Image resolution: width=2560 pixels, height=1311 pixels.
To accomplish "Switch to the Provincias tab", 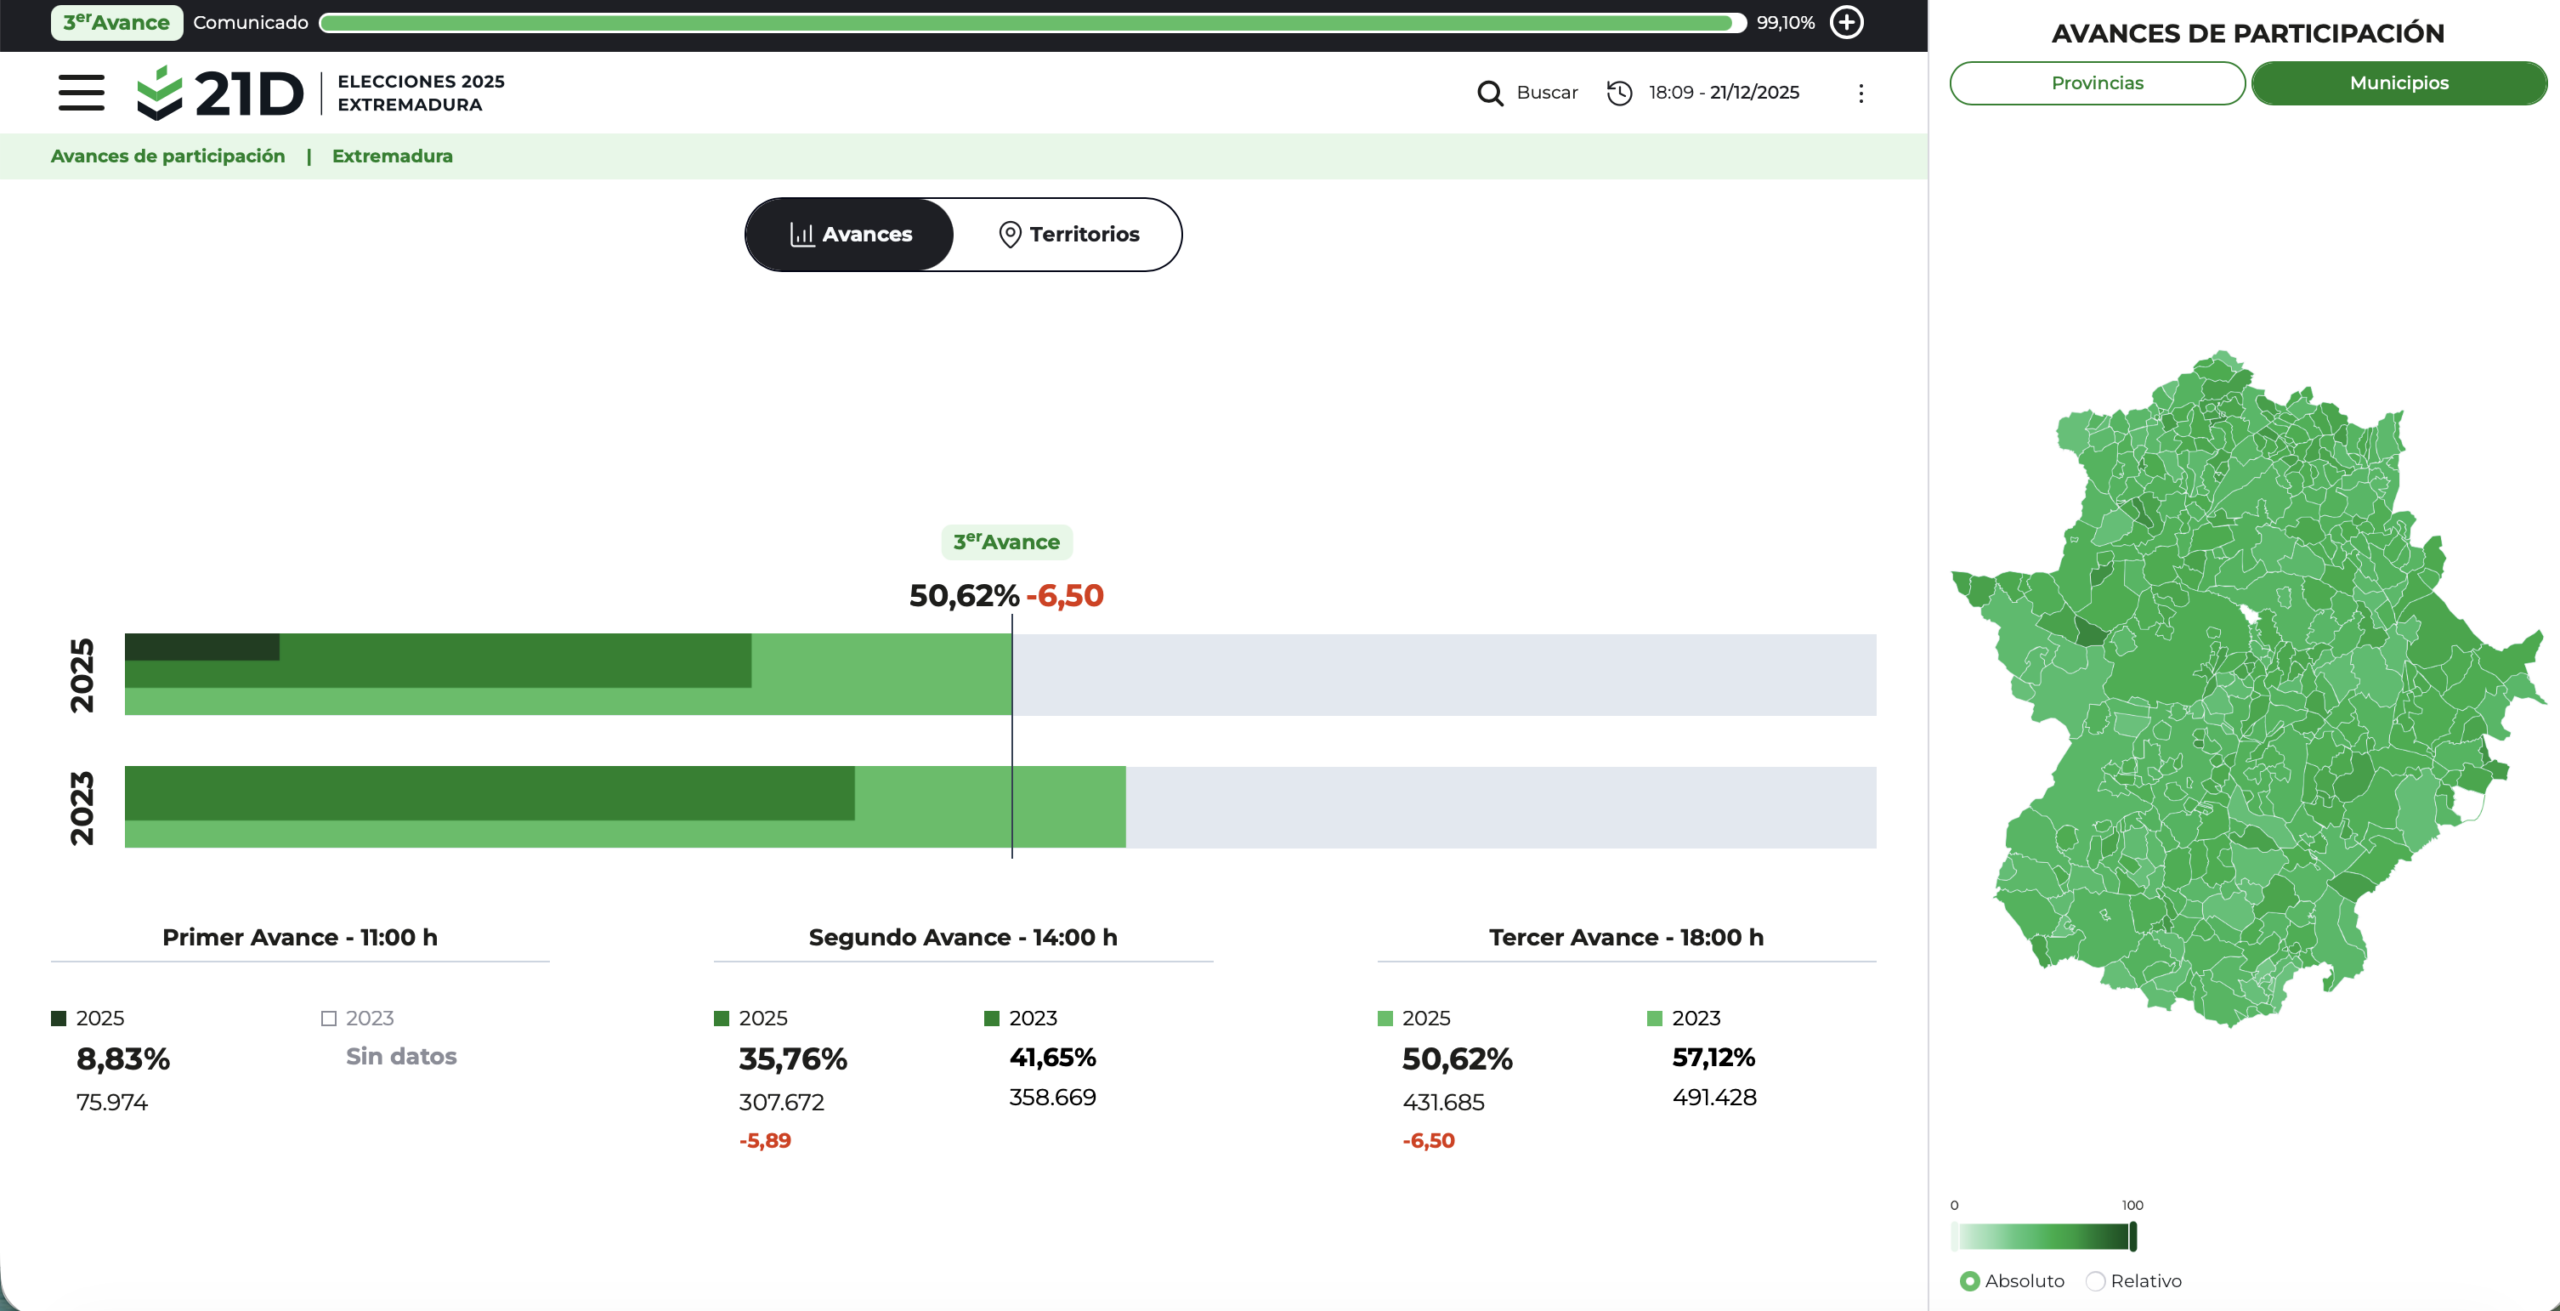I will pos(2097,83).
